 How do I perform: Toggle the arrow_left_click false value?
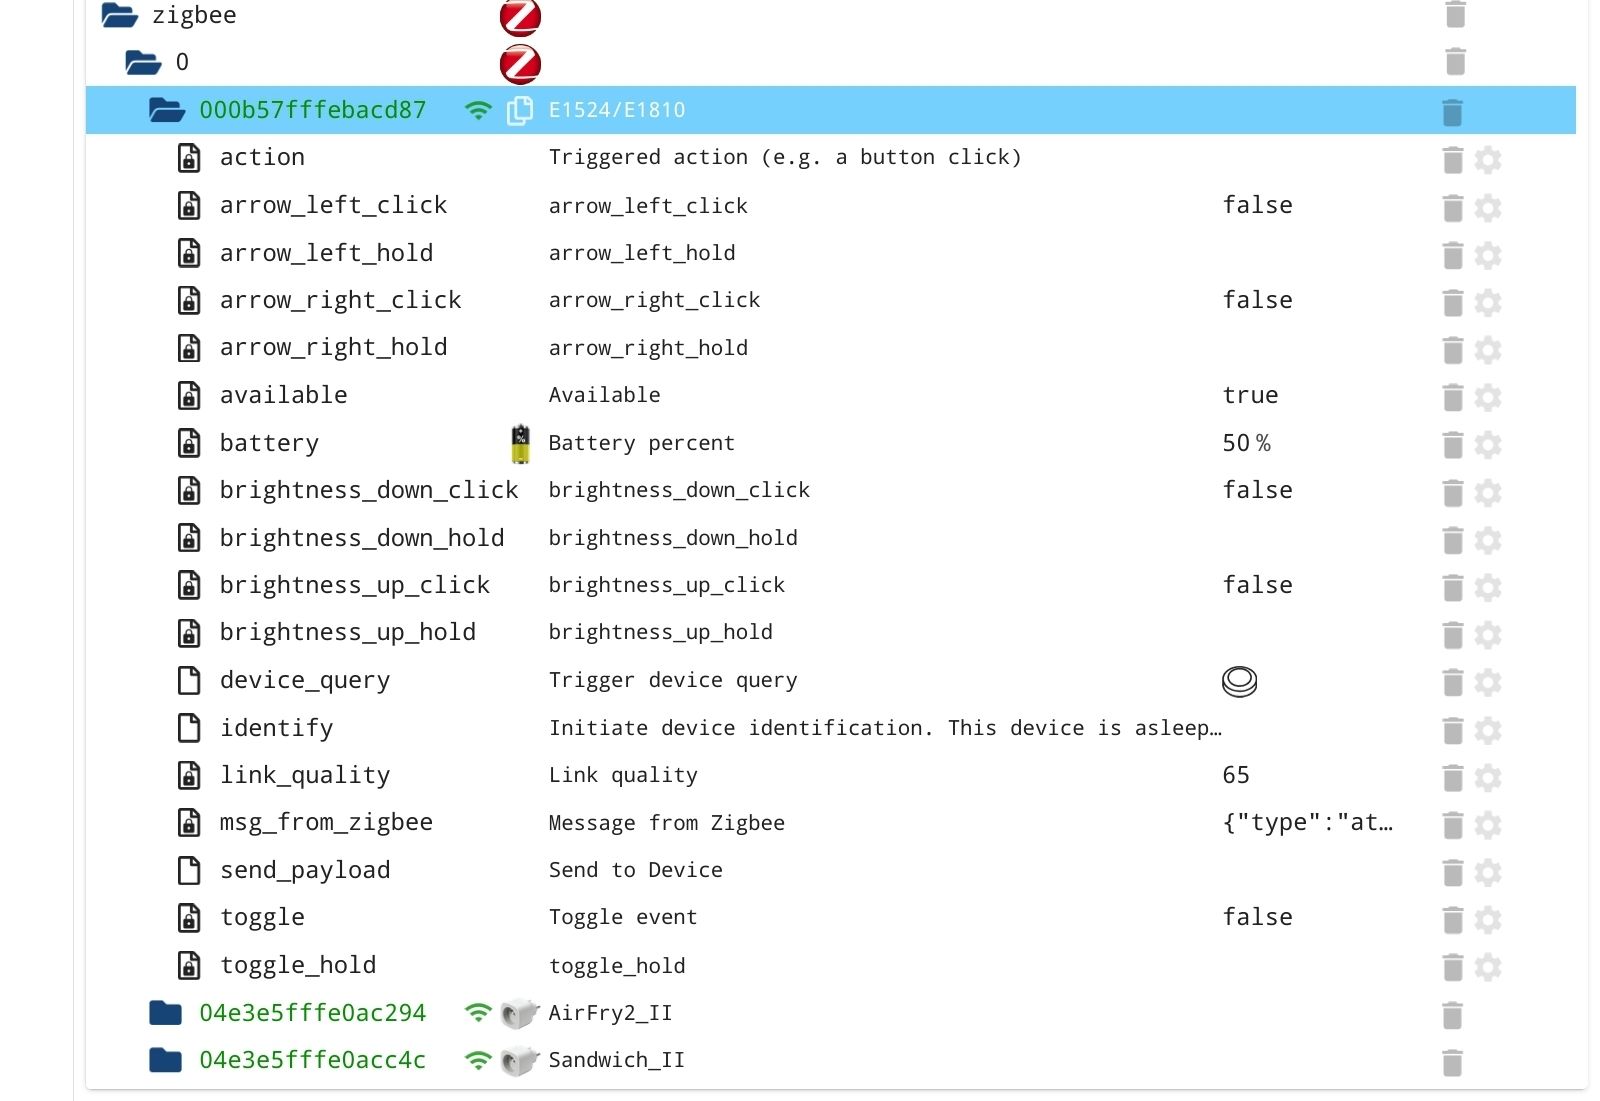pos(1257,205)
